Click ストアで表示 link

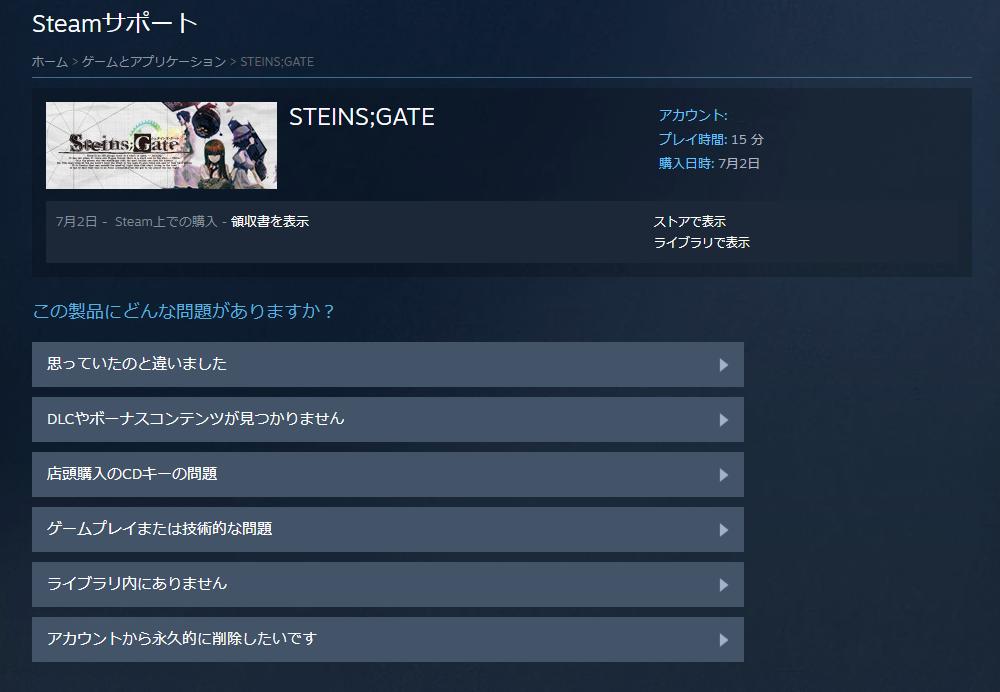[x=689, y=221]
